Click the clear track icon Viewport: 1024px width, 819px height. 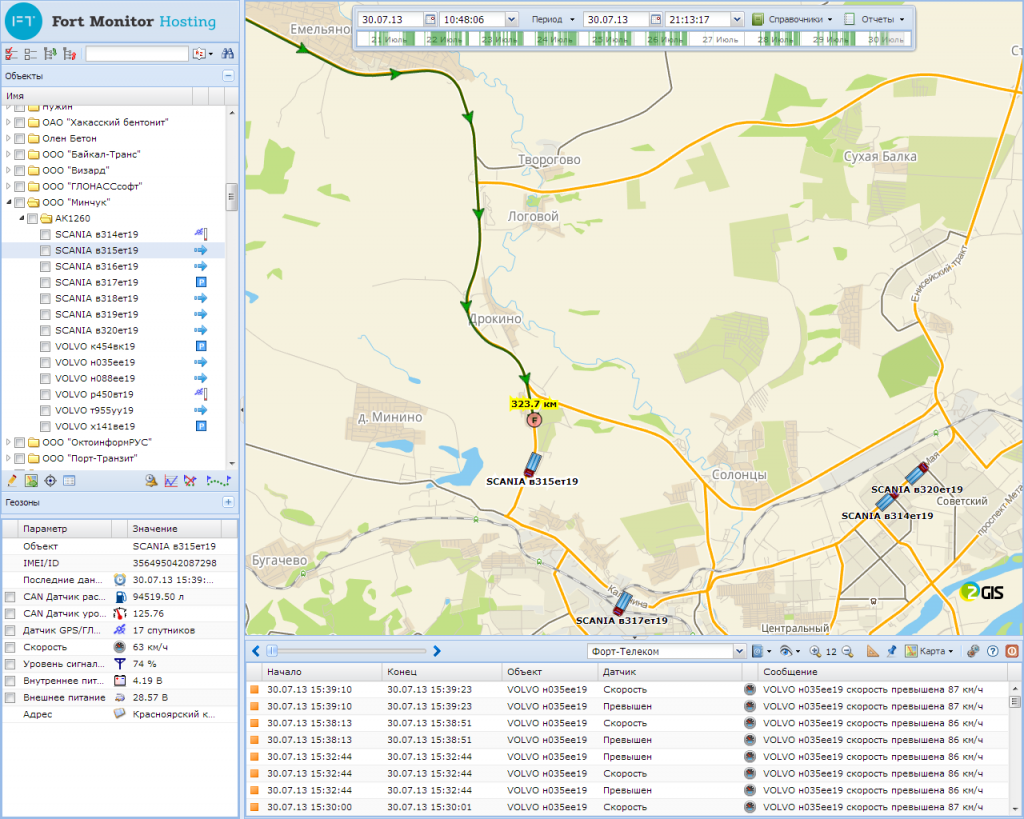coord(190,481)
